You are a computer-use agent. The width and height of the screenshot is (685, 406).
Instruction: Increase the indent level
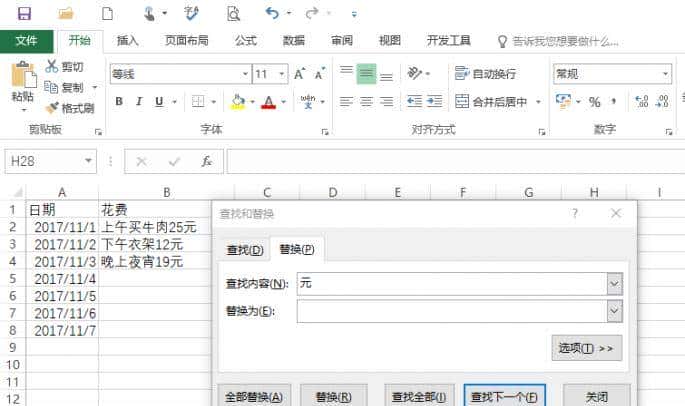[x=434, y=102]
